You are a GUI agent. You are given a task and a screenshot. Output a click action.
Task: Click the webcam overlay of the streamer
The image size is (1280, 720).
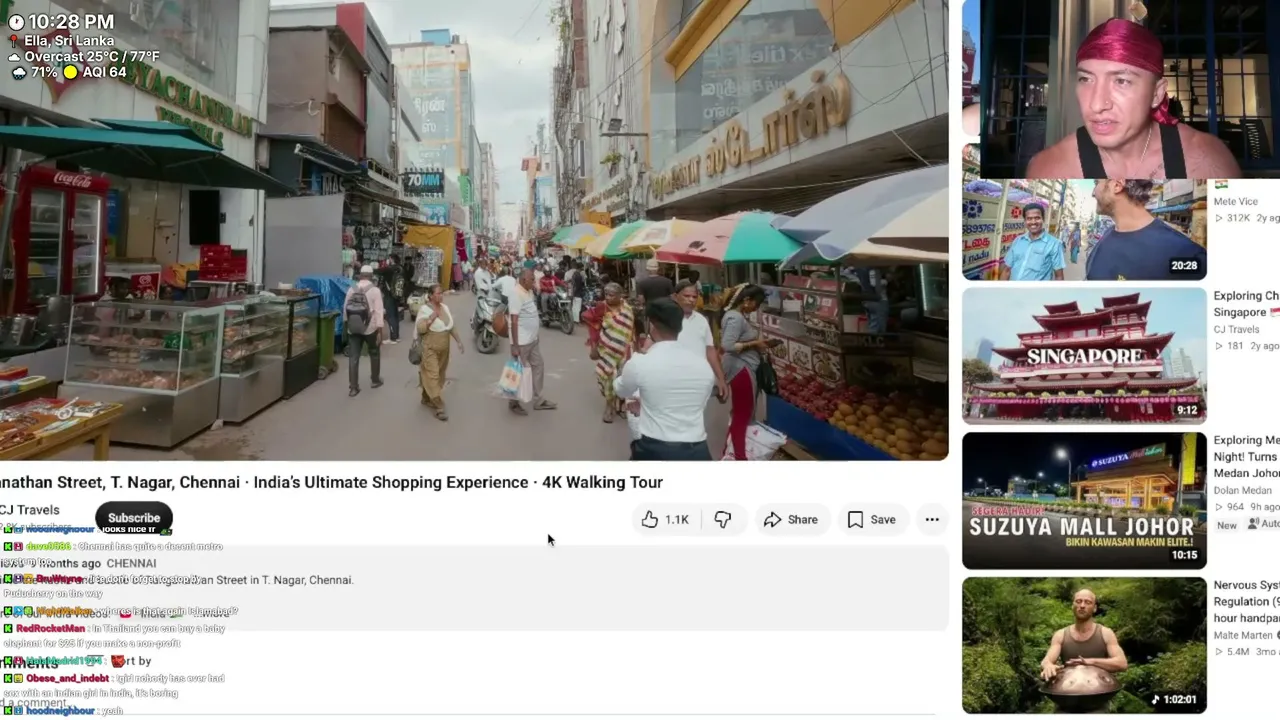coord(1130,89)
